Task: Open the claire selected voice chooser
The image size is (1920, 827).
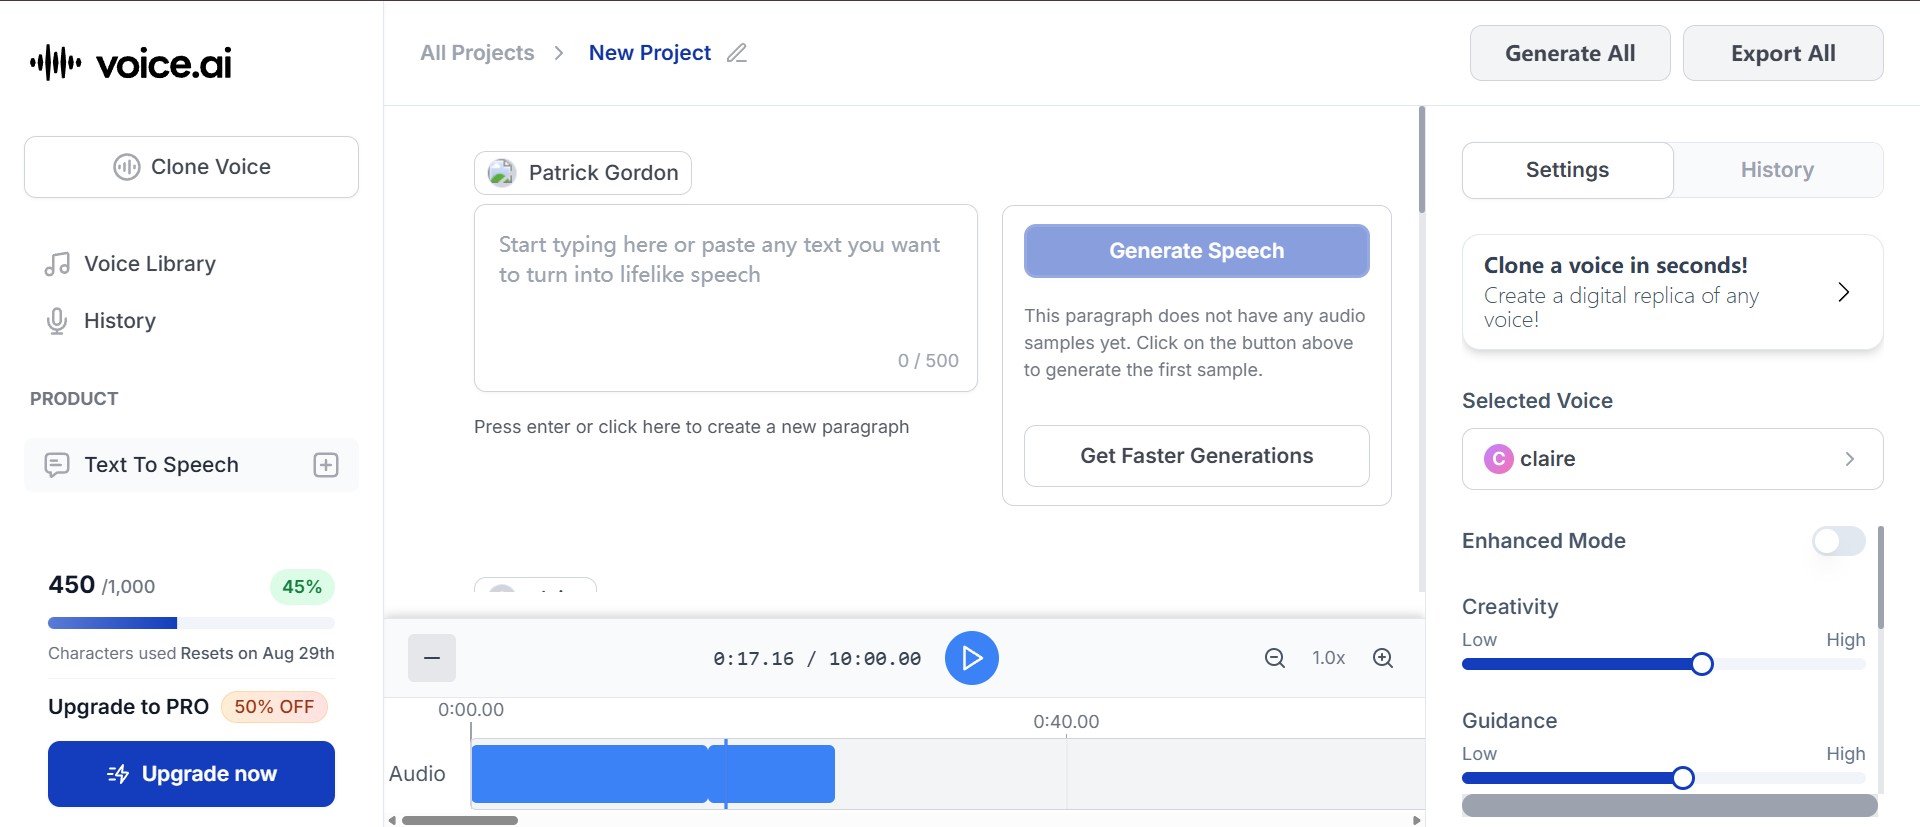Action: (1672, 459)
